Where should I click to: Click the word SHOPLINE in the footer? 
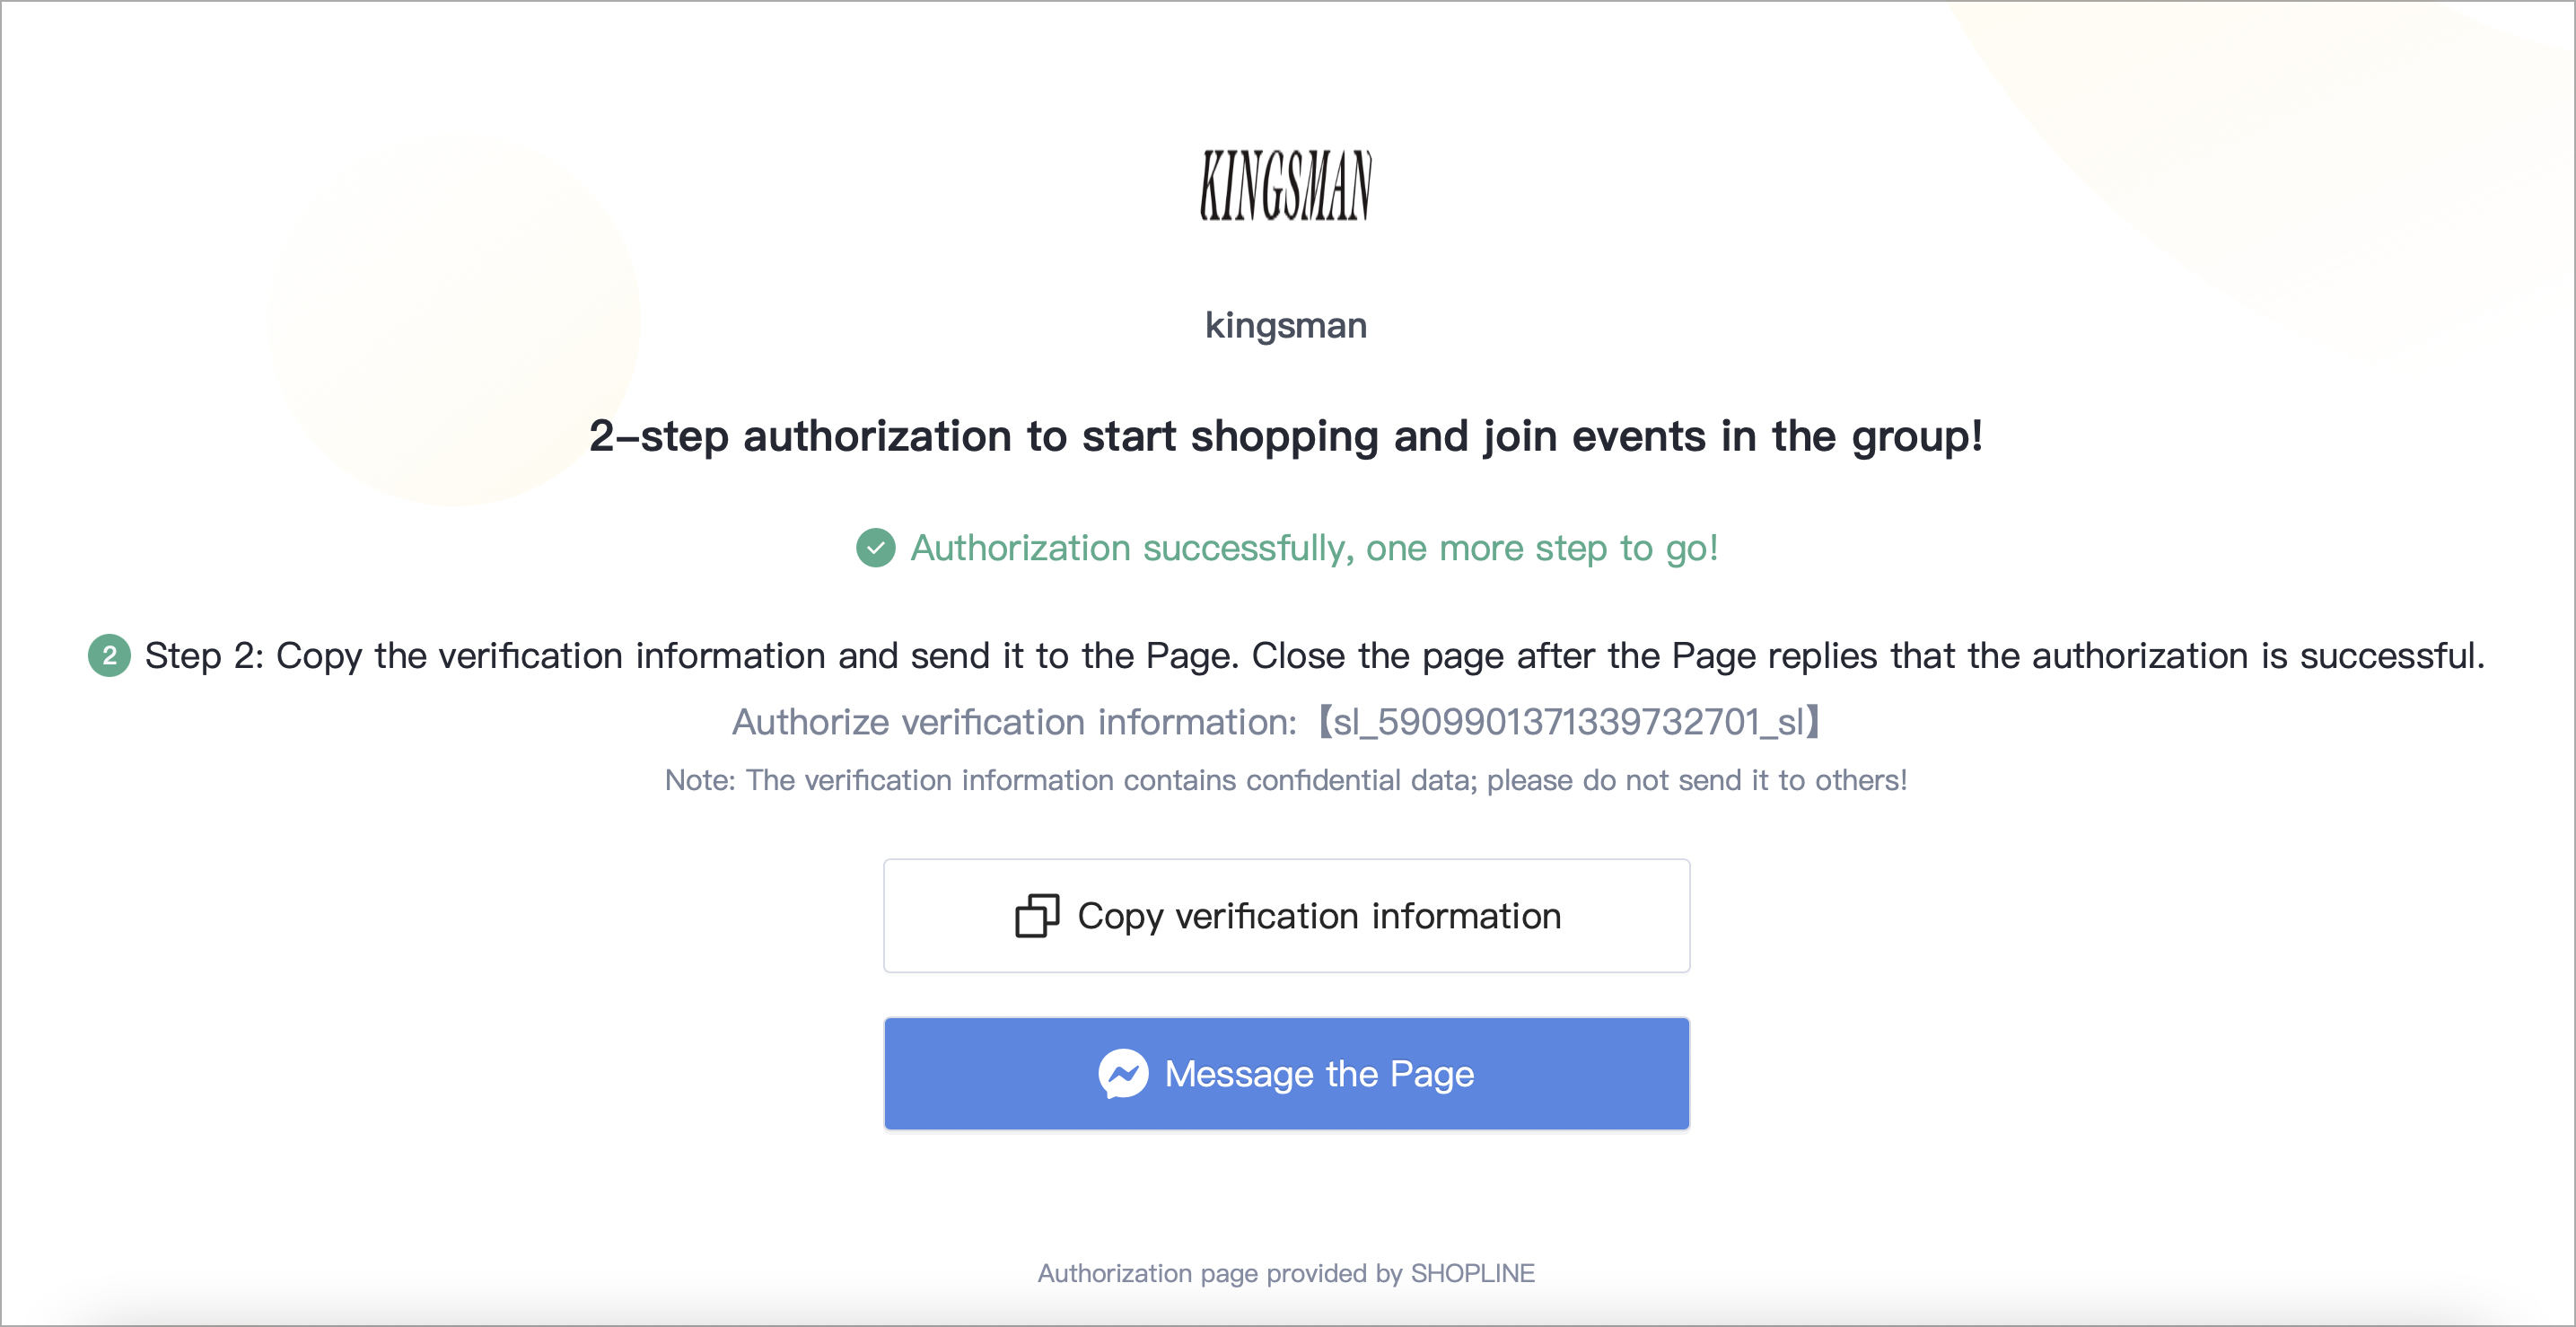point(1473,1273)
